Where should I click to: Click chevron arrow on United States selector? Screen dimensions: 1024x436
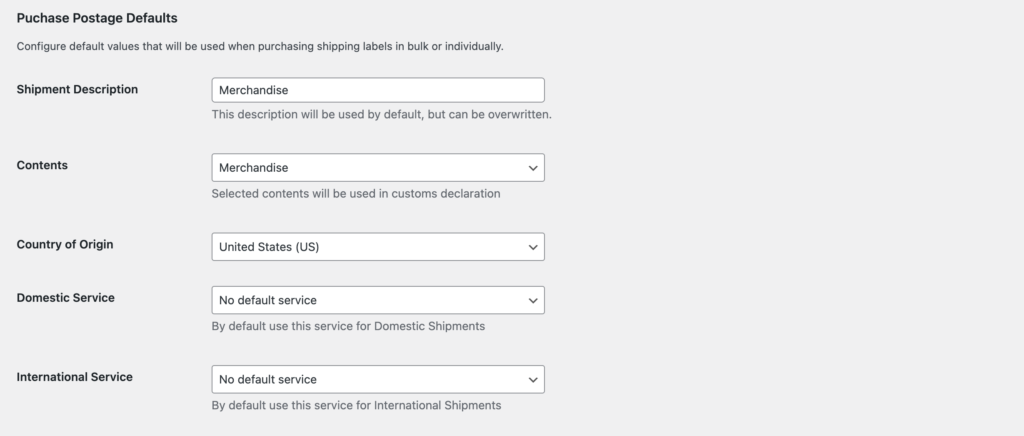[x=531, y=246]
